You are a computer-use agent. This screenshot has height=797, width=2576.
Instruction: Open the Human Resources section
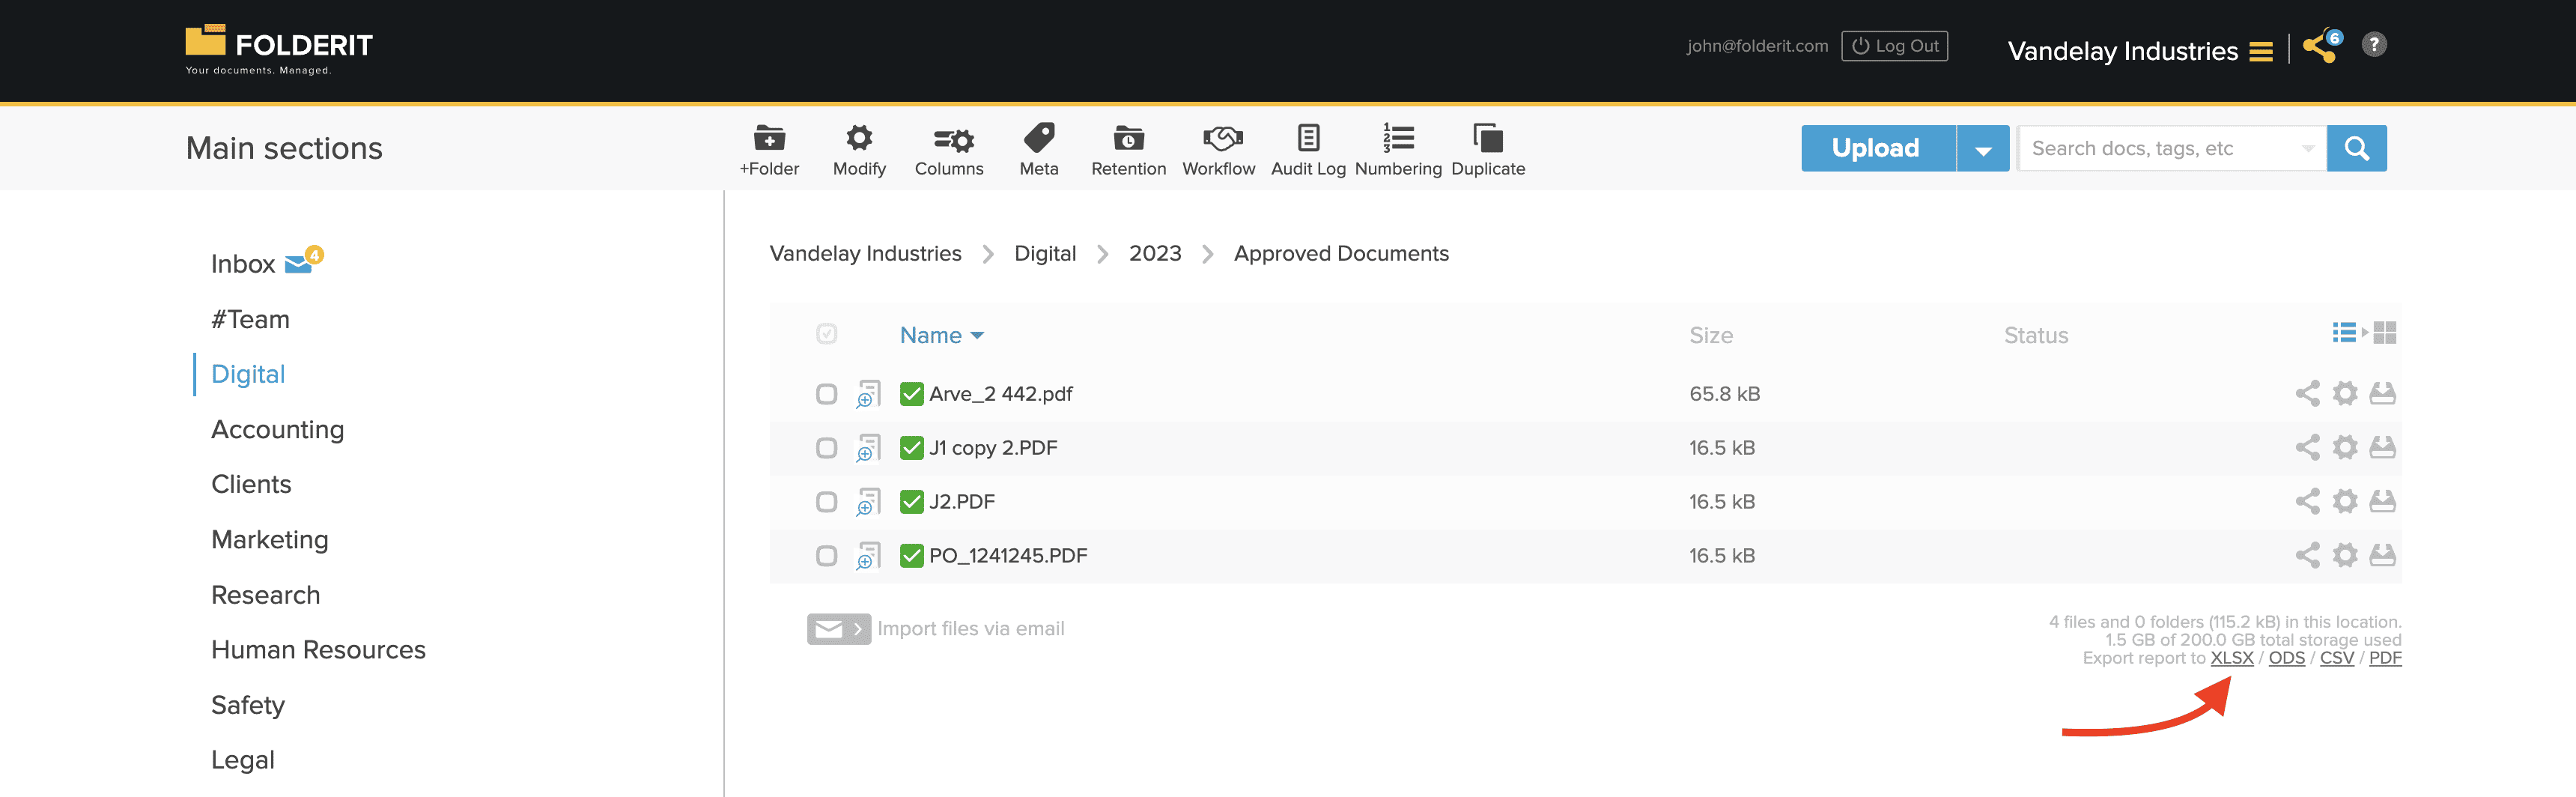pos(318,650)
